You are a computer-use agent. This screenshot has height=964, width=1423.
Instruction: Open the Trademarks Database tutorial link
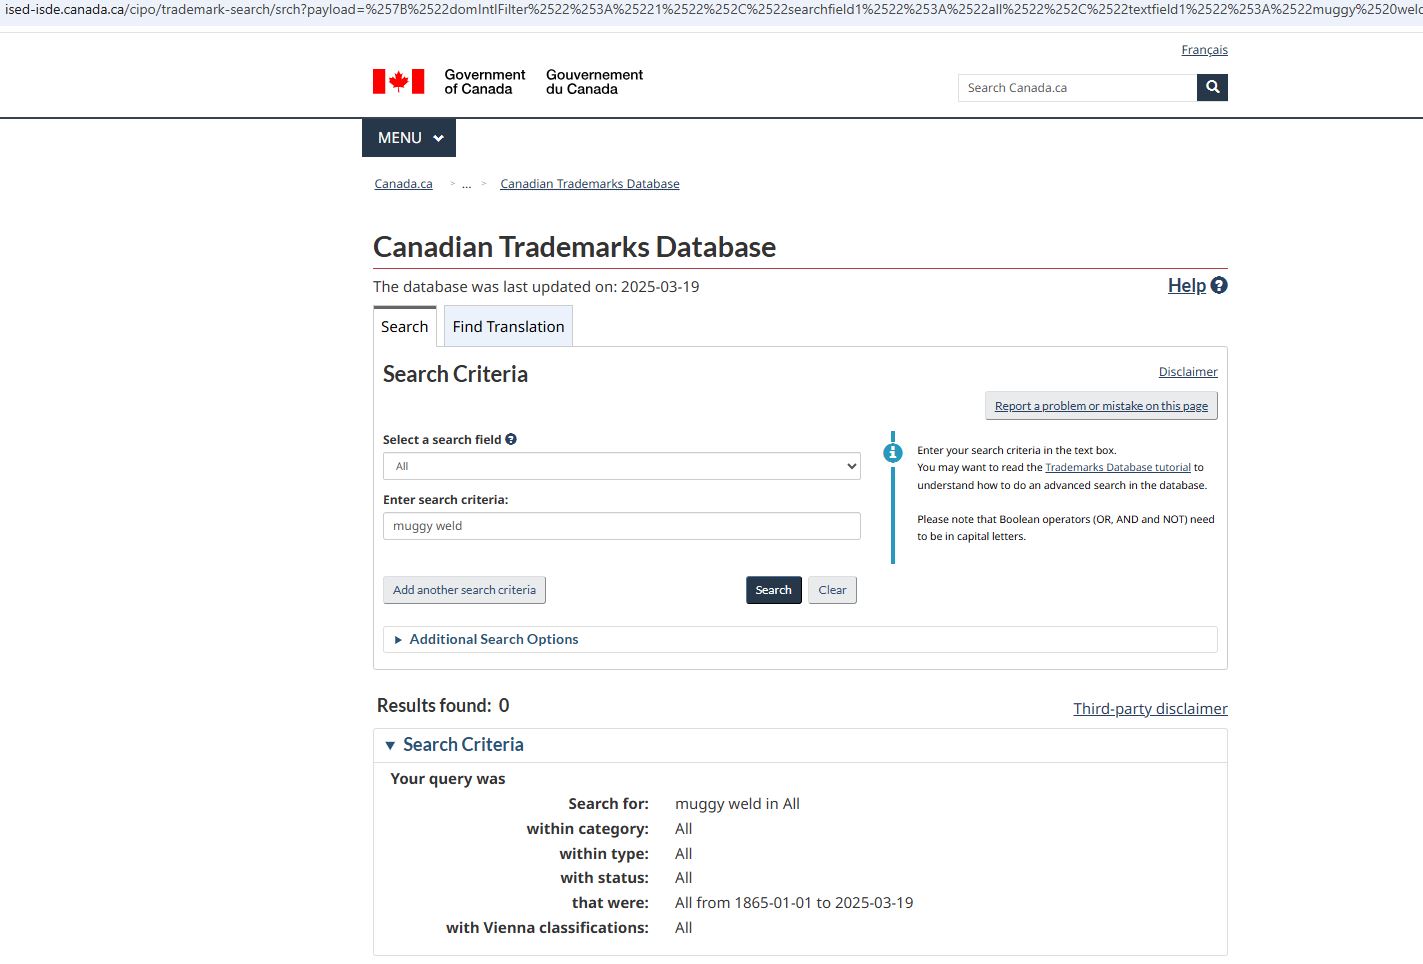coord(1118,467)
